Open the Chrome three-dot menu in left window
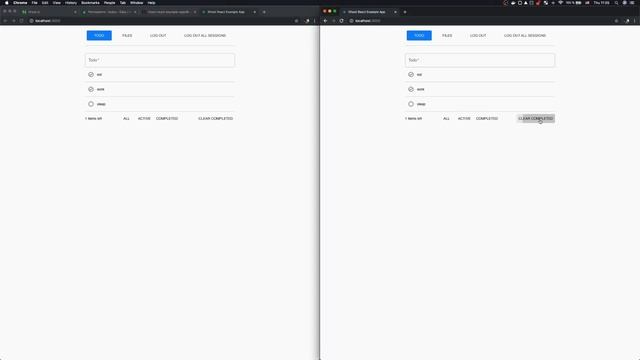 [314, 21]
